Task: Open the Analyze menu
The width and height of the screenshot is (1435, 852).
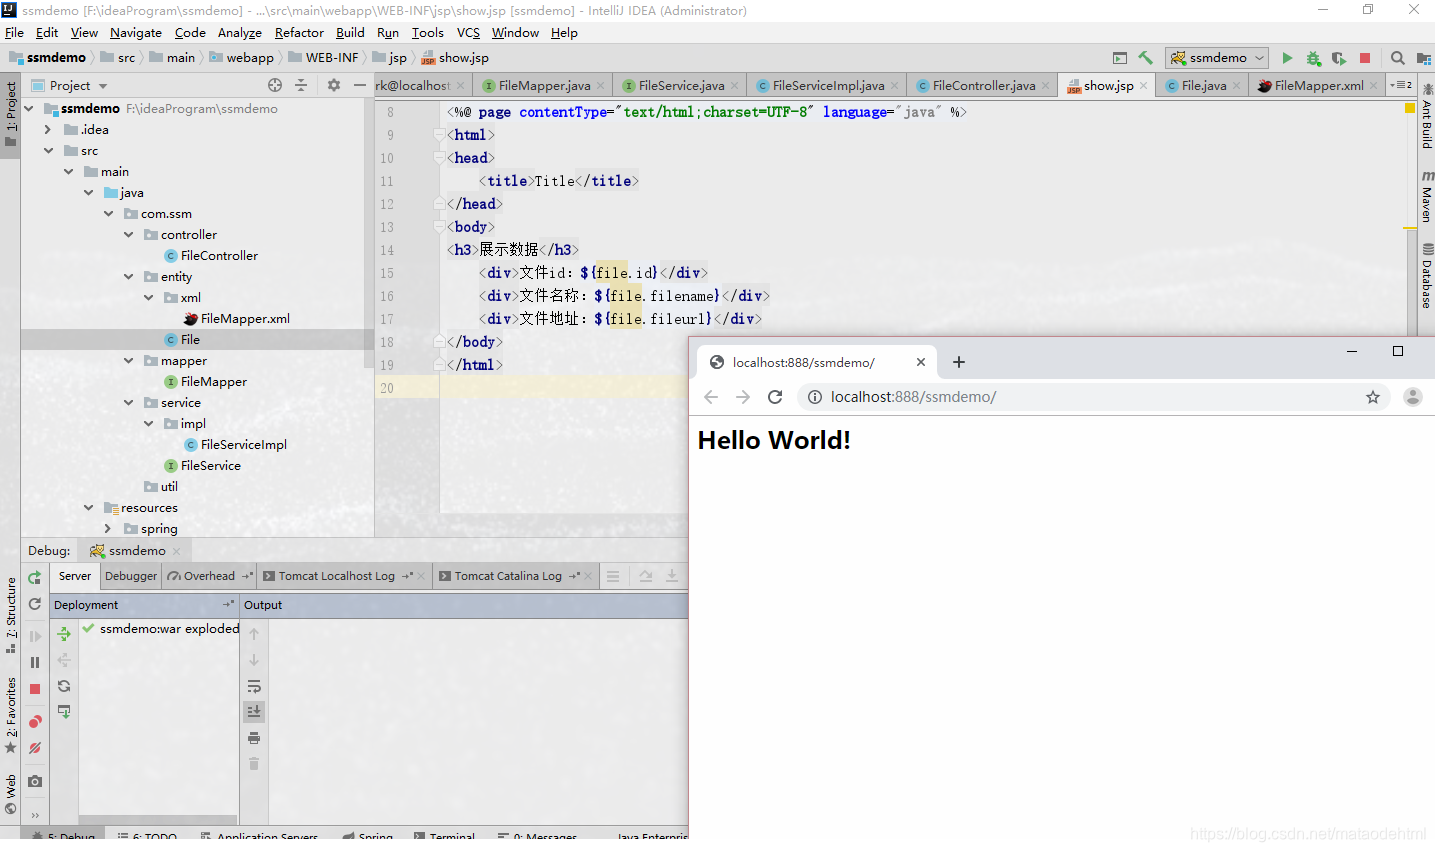Action: click(x=240, y=32)
